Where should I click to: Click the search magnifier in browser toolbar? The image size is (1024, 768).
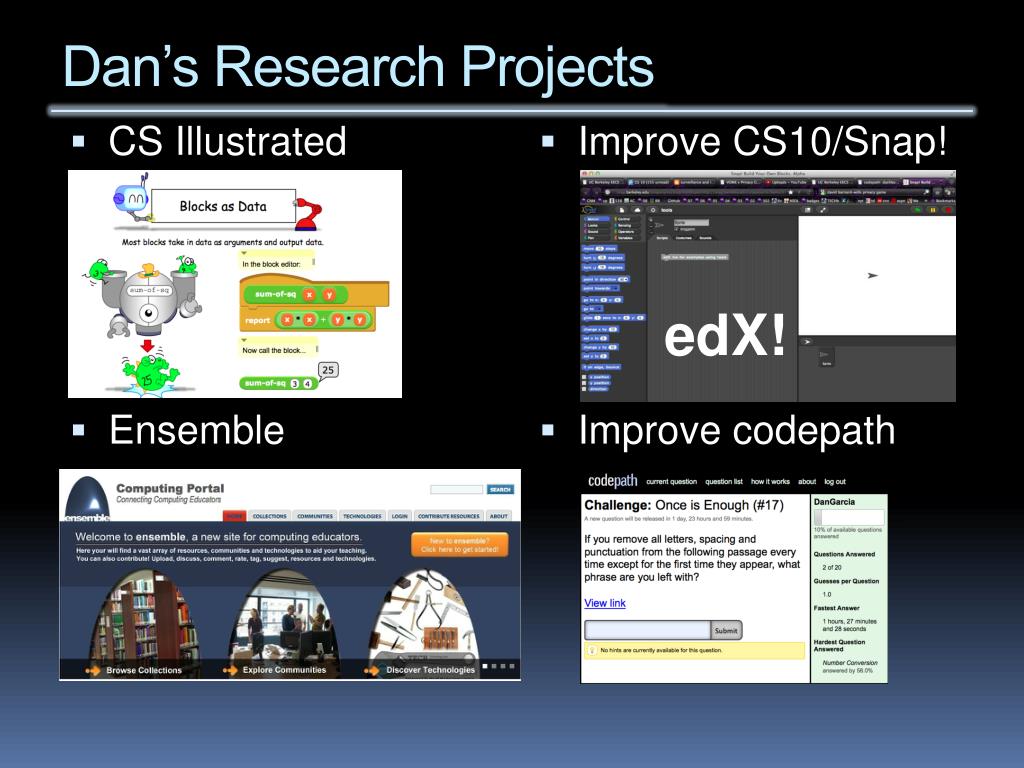926,192
